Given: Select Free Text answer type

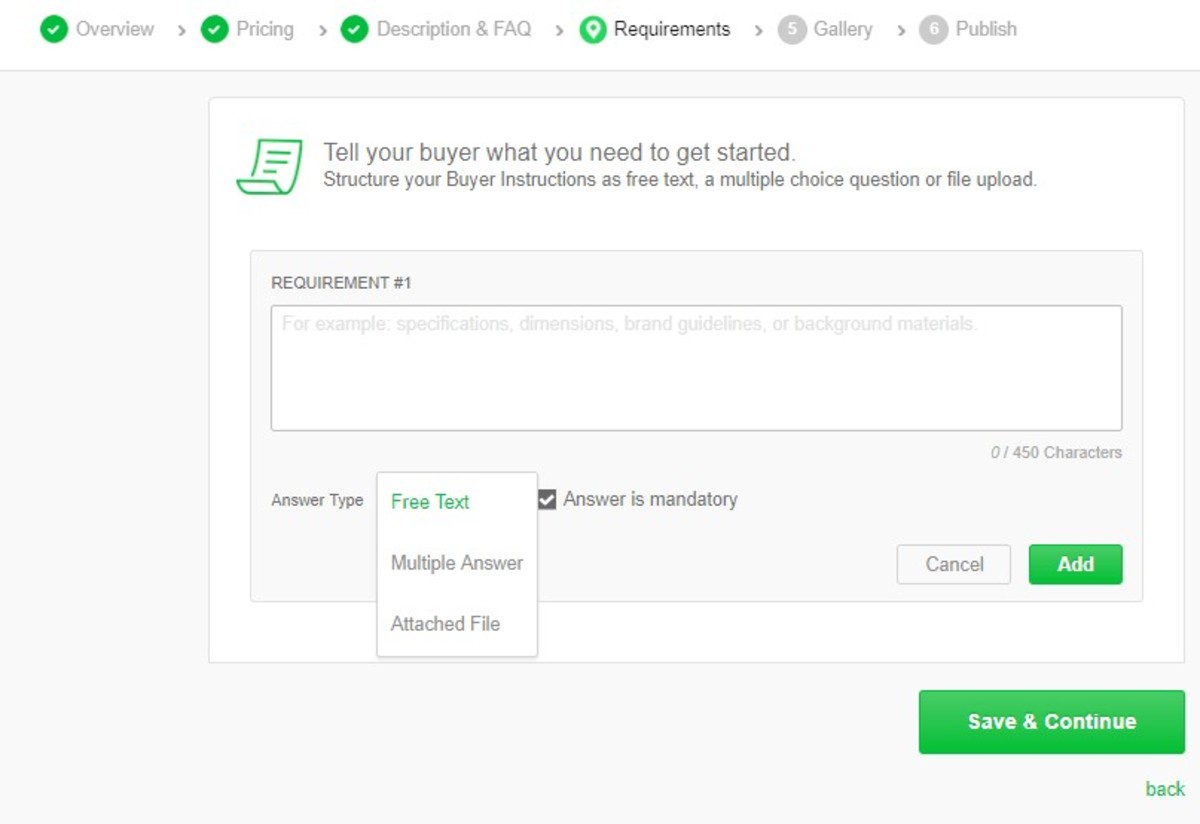Looking at the screenshot, I should tap(429, 502).
